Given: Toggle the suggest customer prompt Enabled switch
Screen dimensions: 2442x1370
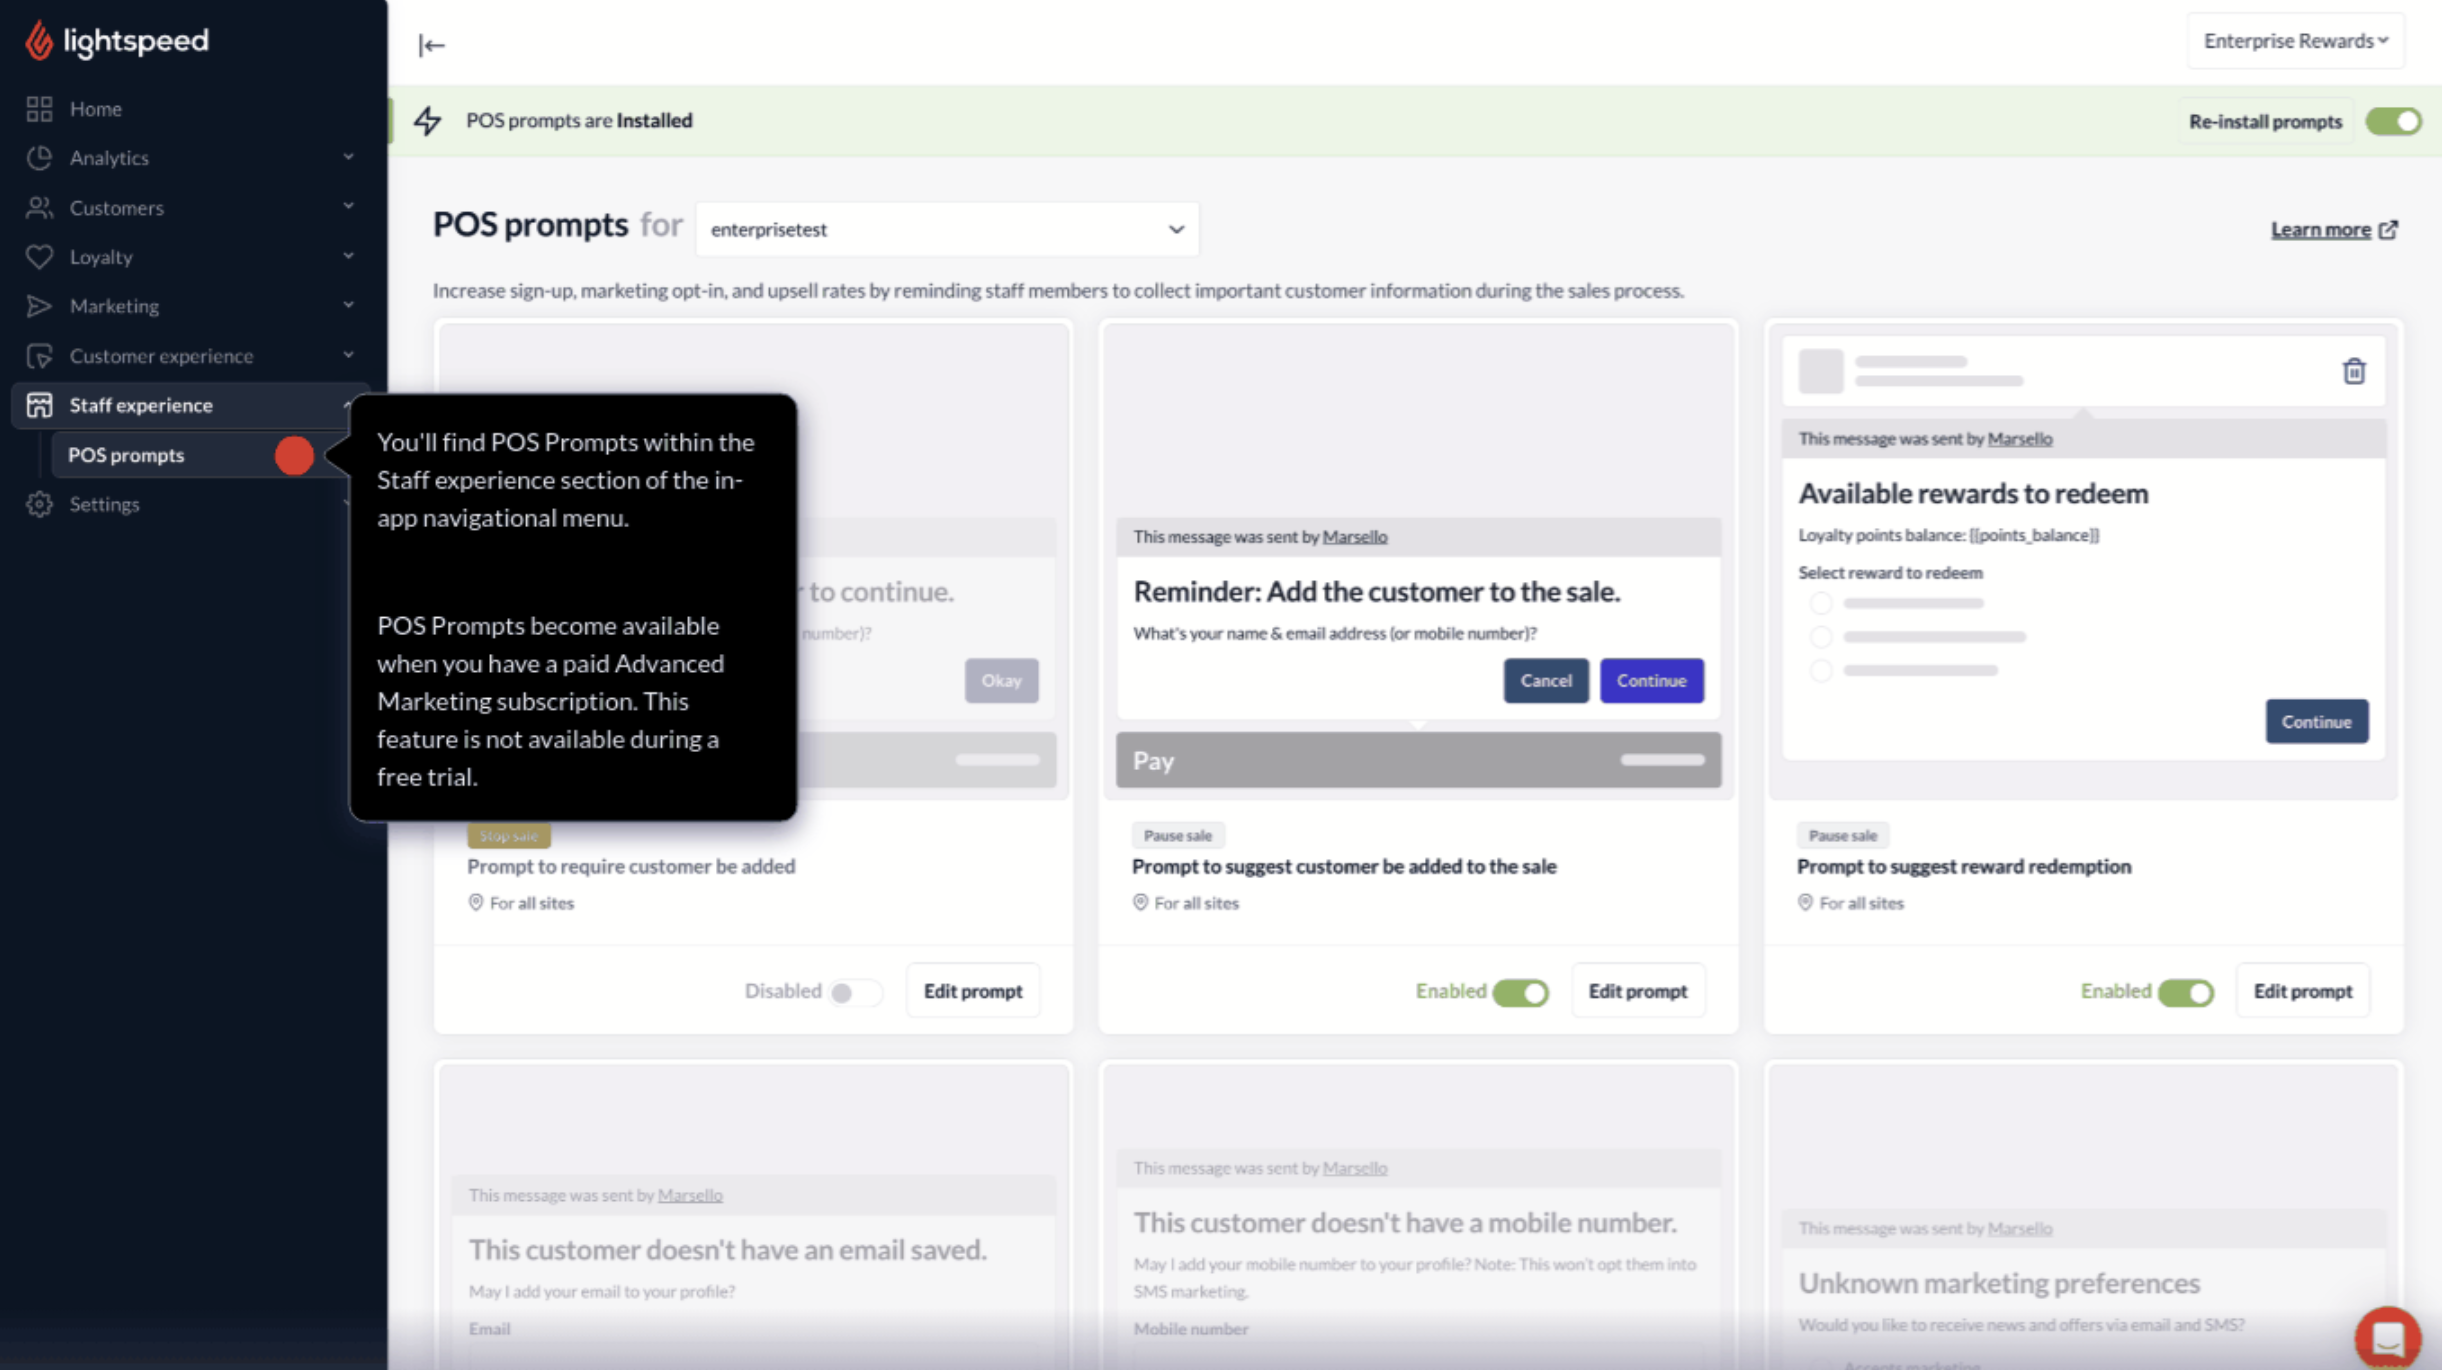Looking at the screenshot, I should 1520,992.
